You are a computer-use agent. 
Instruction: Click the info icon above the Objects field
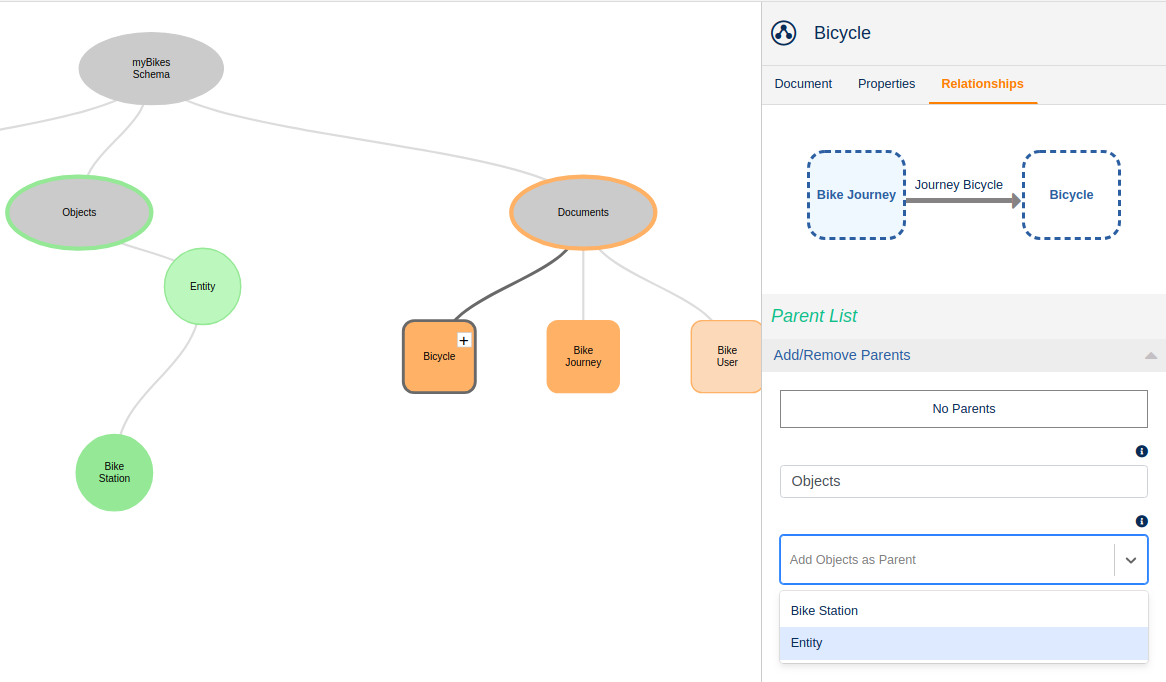tap(1141, 451)
